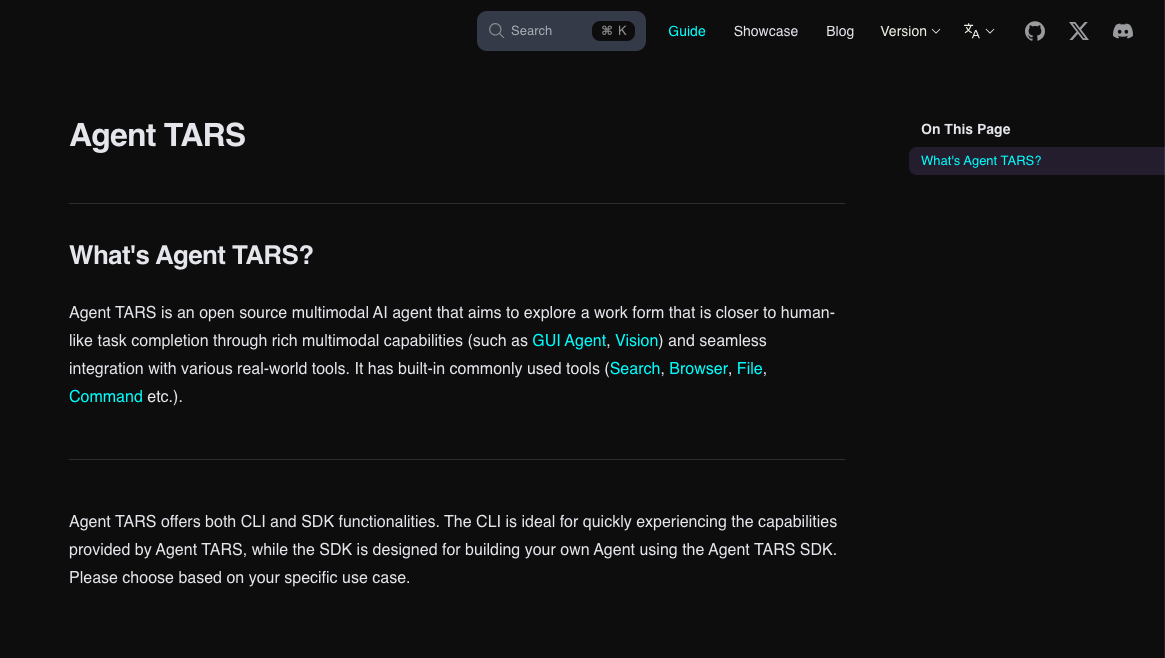Follow the GUI Agent link
1165x658 pixels.
click(x=569, y=341)
